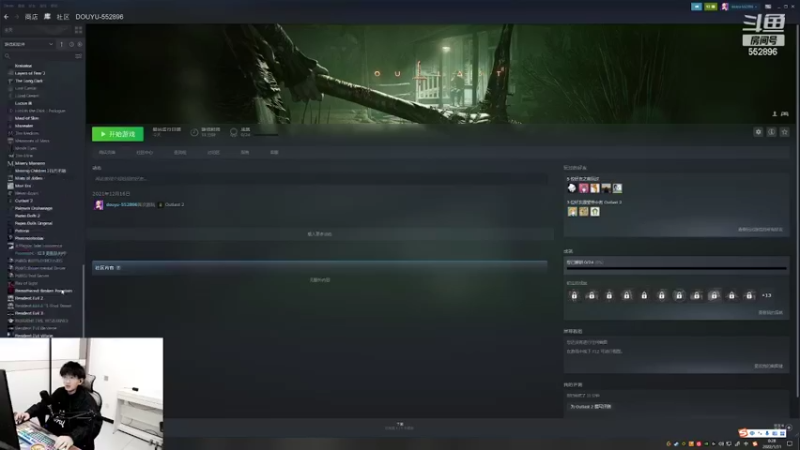Open the games and software collection dropdown
800x450 pixels.
[x=29, y=44]
